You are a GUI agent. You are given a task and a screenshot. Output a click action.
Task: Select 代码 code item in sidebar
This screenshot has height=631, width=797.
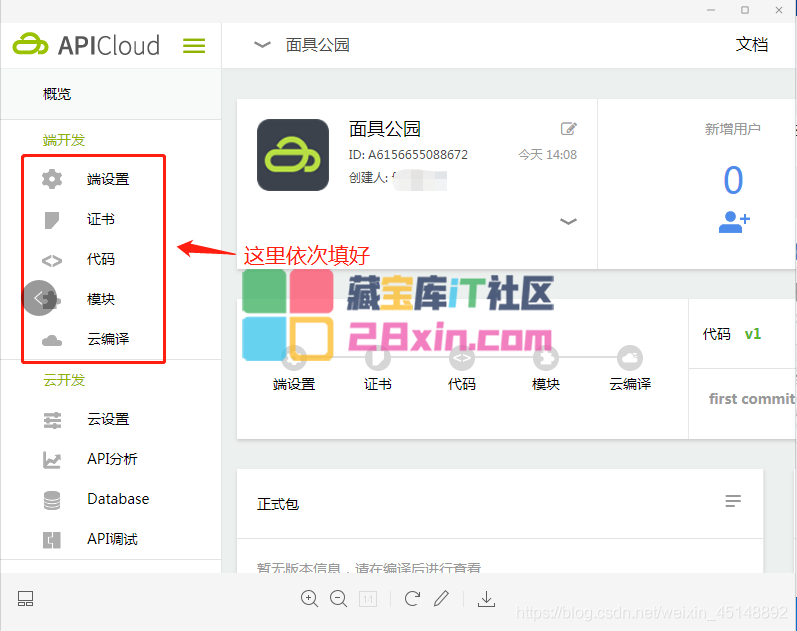point(100,260)
